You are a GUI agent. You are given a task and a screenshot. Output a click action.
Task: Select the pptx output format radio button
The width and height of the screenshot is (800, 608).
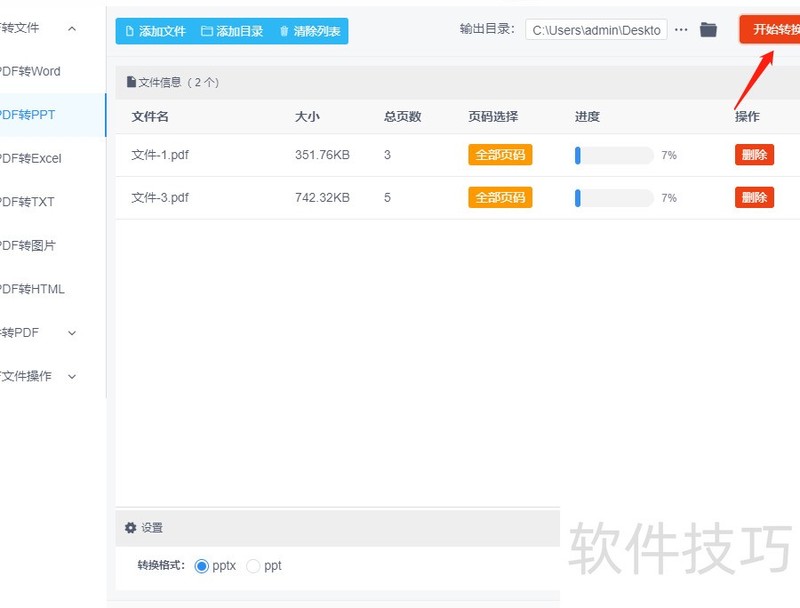[202, 566]
